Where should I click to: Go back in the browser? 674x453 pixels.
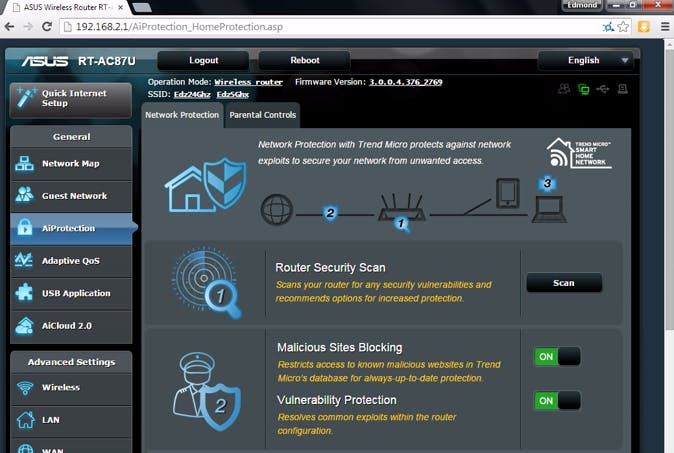(9, 27)
